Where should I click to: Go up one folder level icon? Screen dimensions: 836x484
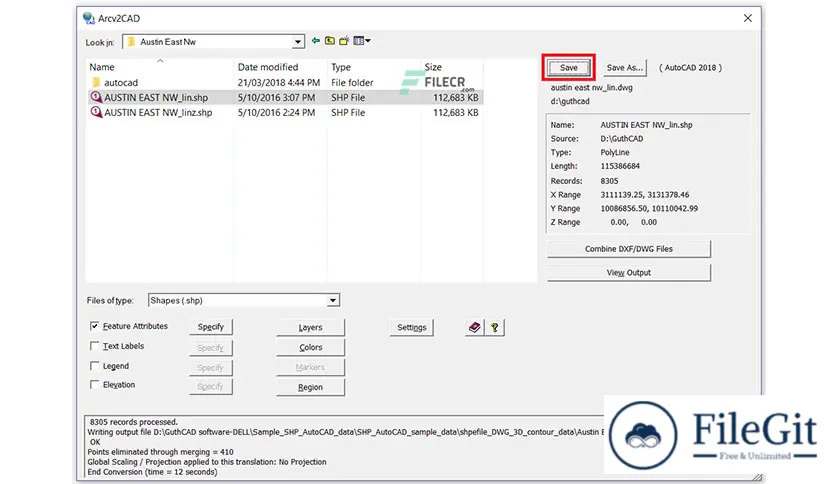[330, 41]
